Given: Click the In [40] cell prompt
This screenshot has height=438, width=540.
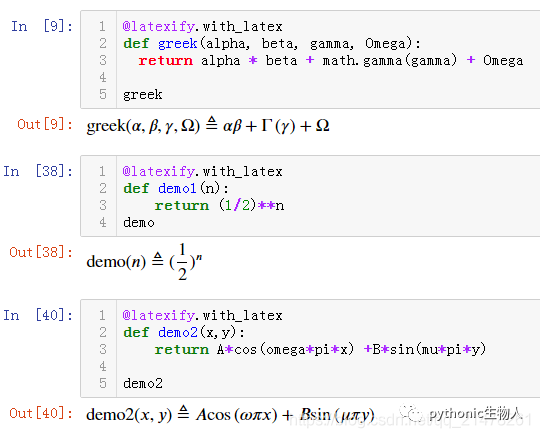Looking at the screenshot, I should pyautogui.click(x=38, y=315).
